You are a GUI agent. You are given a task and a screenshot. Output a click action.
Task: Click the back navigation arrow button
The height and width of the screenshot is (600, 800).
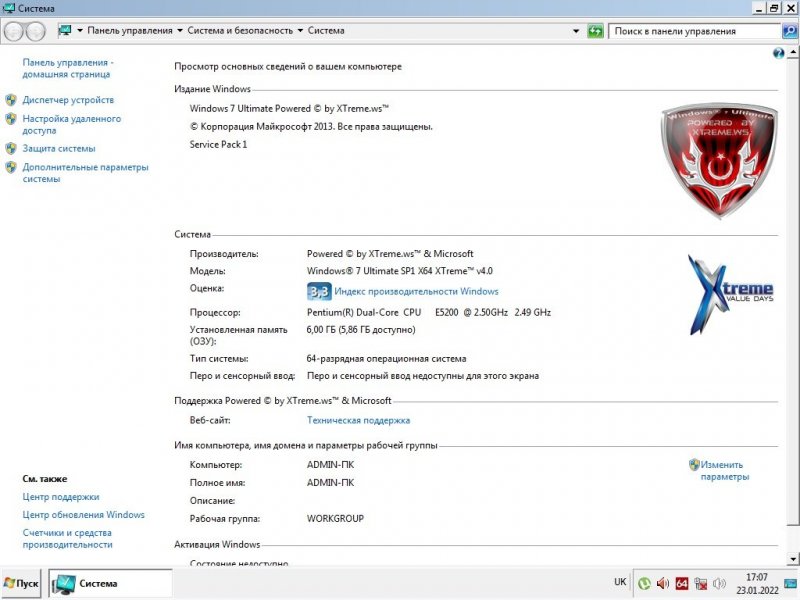(15, 31)
